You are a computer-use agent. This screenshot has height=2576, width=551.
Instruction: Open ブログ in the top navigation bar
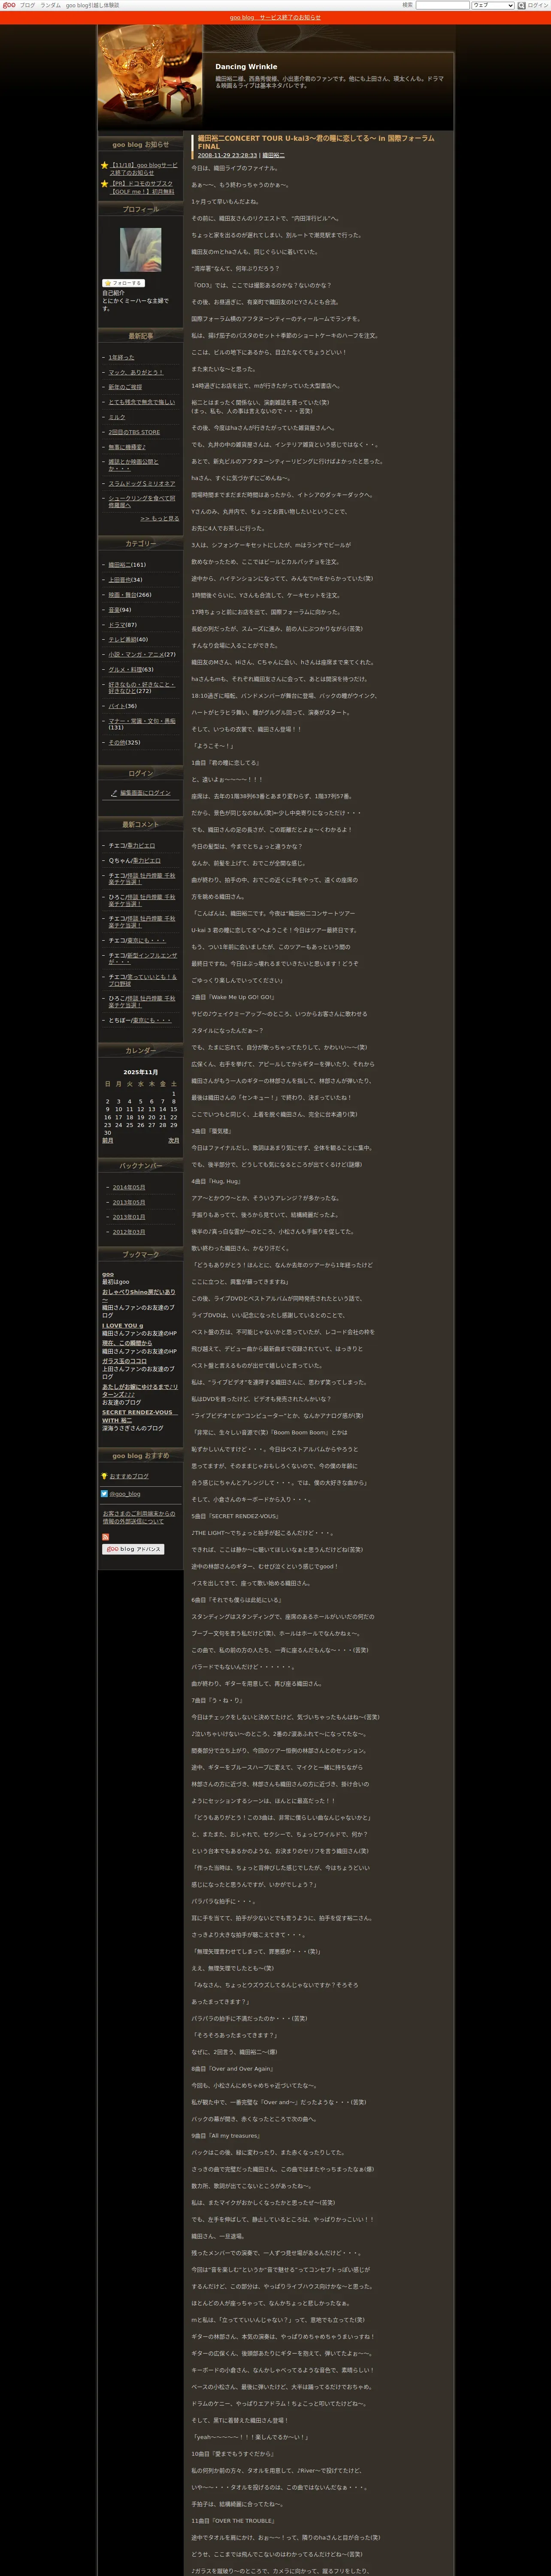28,5
